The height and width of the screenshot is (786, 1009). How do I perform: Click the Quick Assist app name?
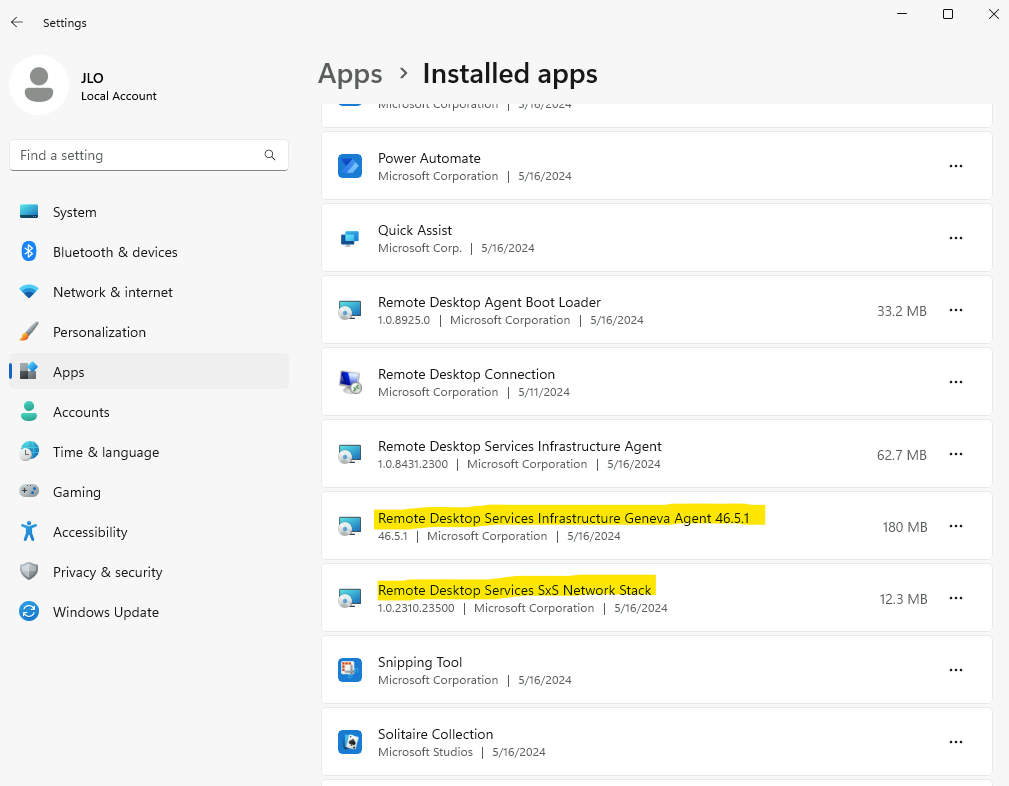414,230
